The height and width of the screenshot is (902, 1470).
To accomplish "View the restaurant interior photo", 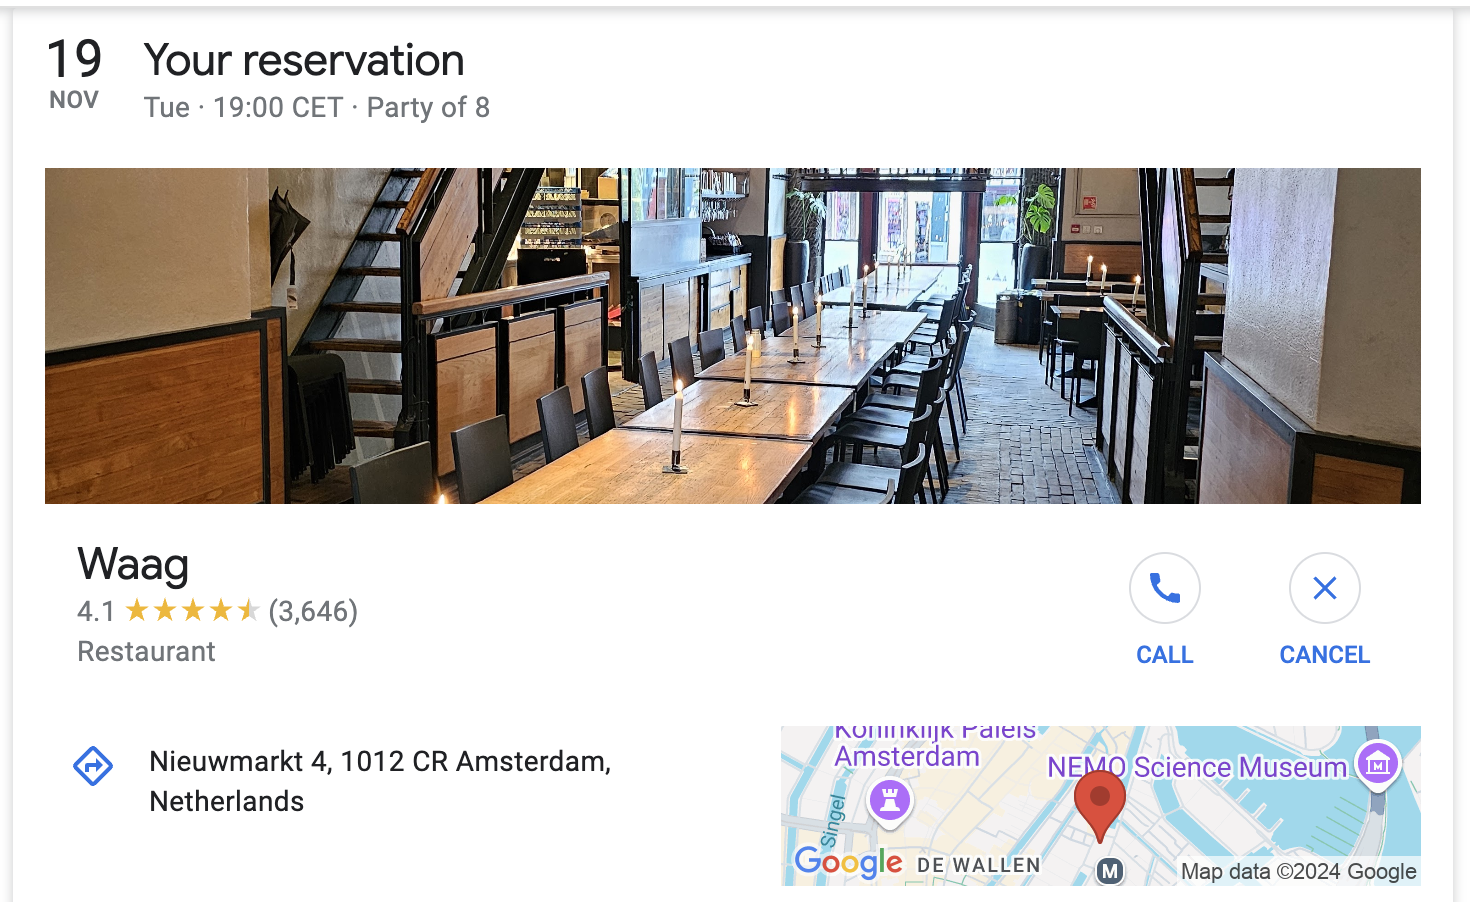I will pyautogui.click(x=733, y=336).
